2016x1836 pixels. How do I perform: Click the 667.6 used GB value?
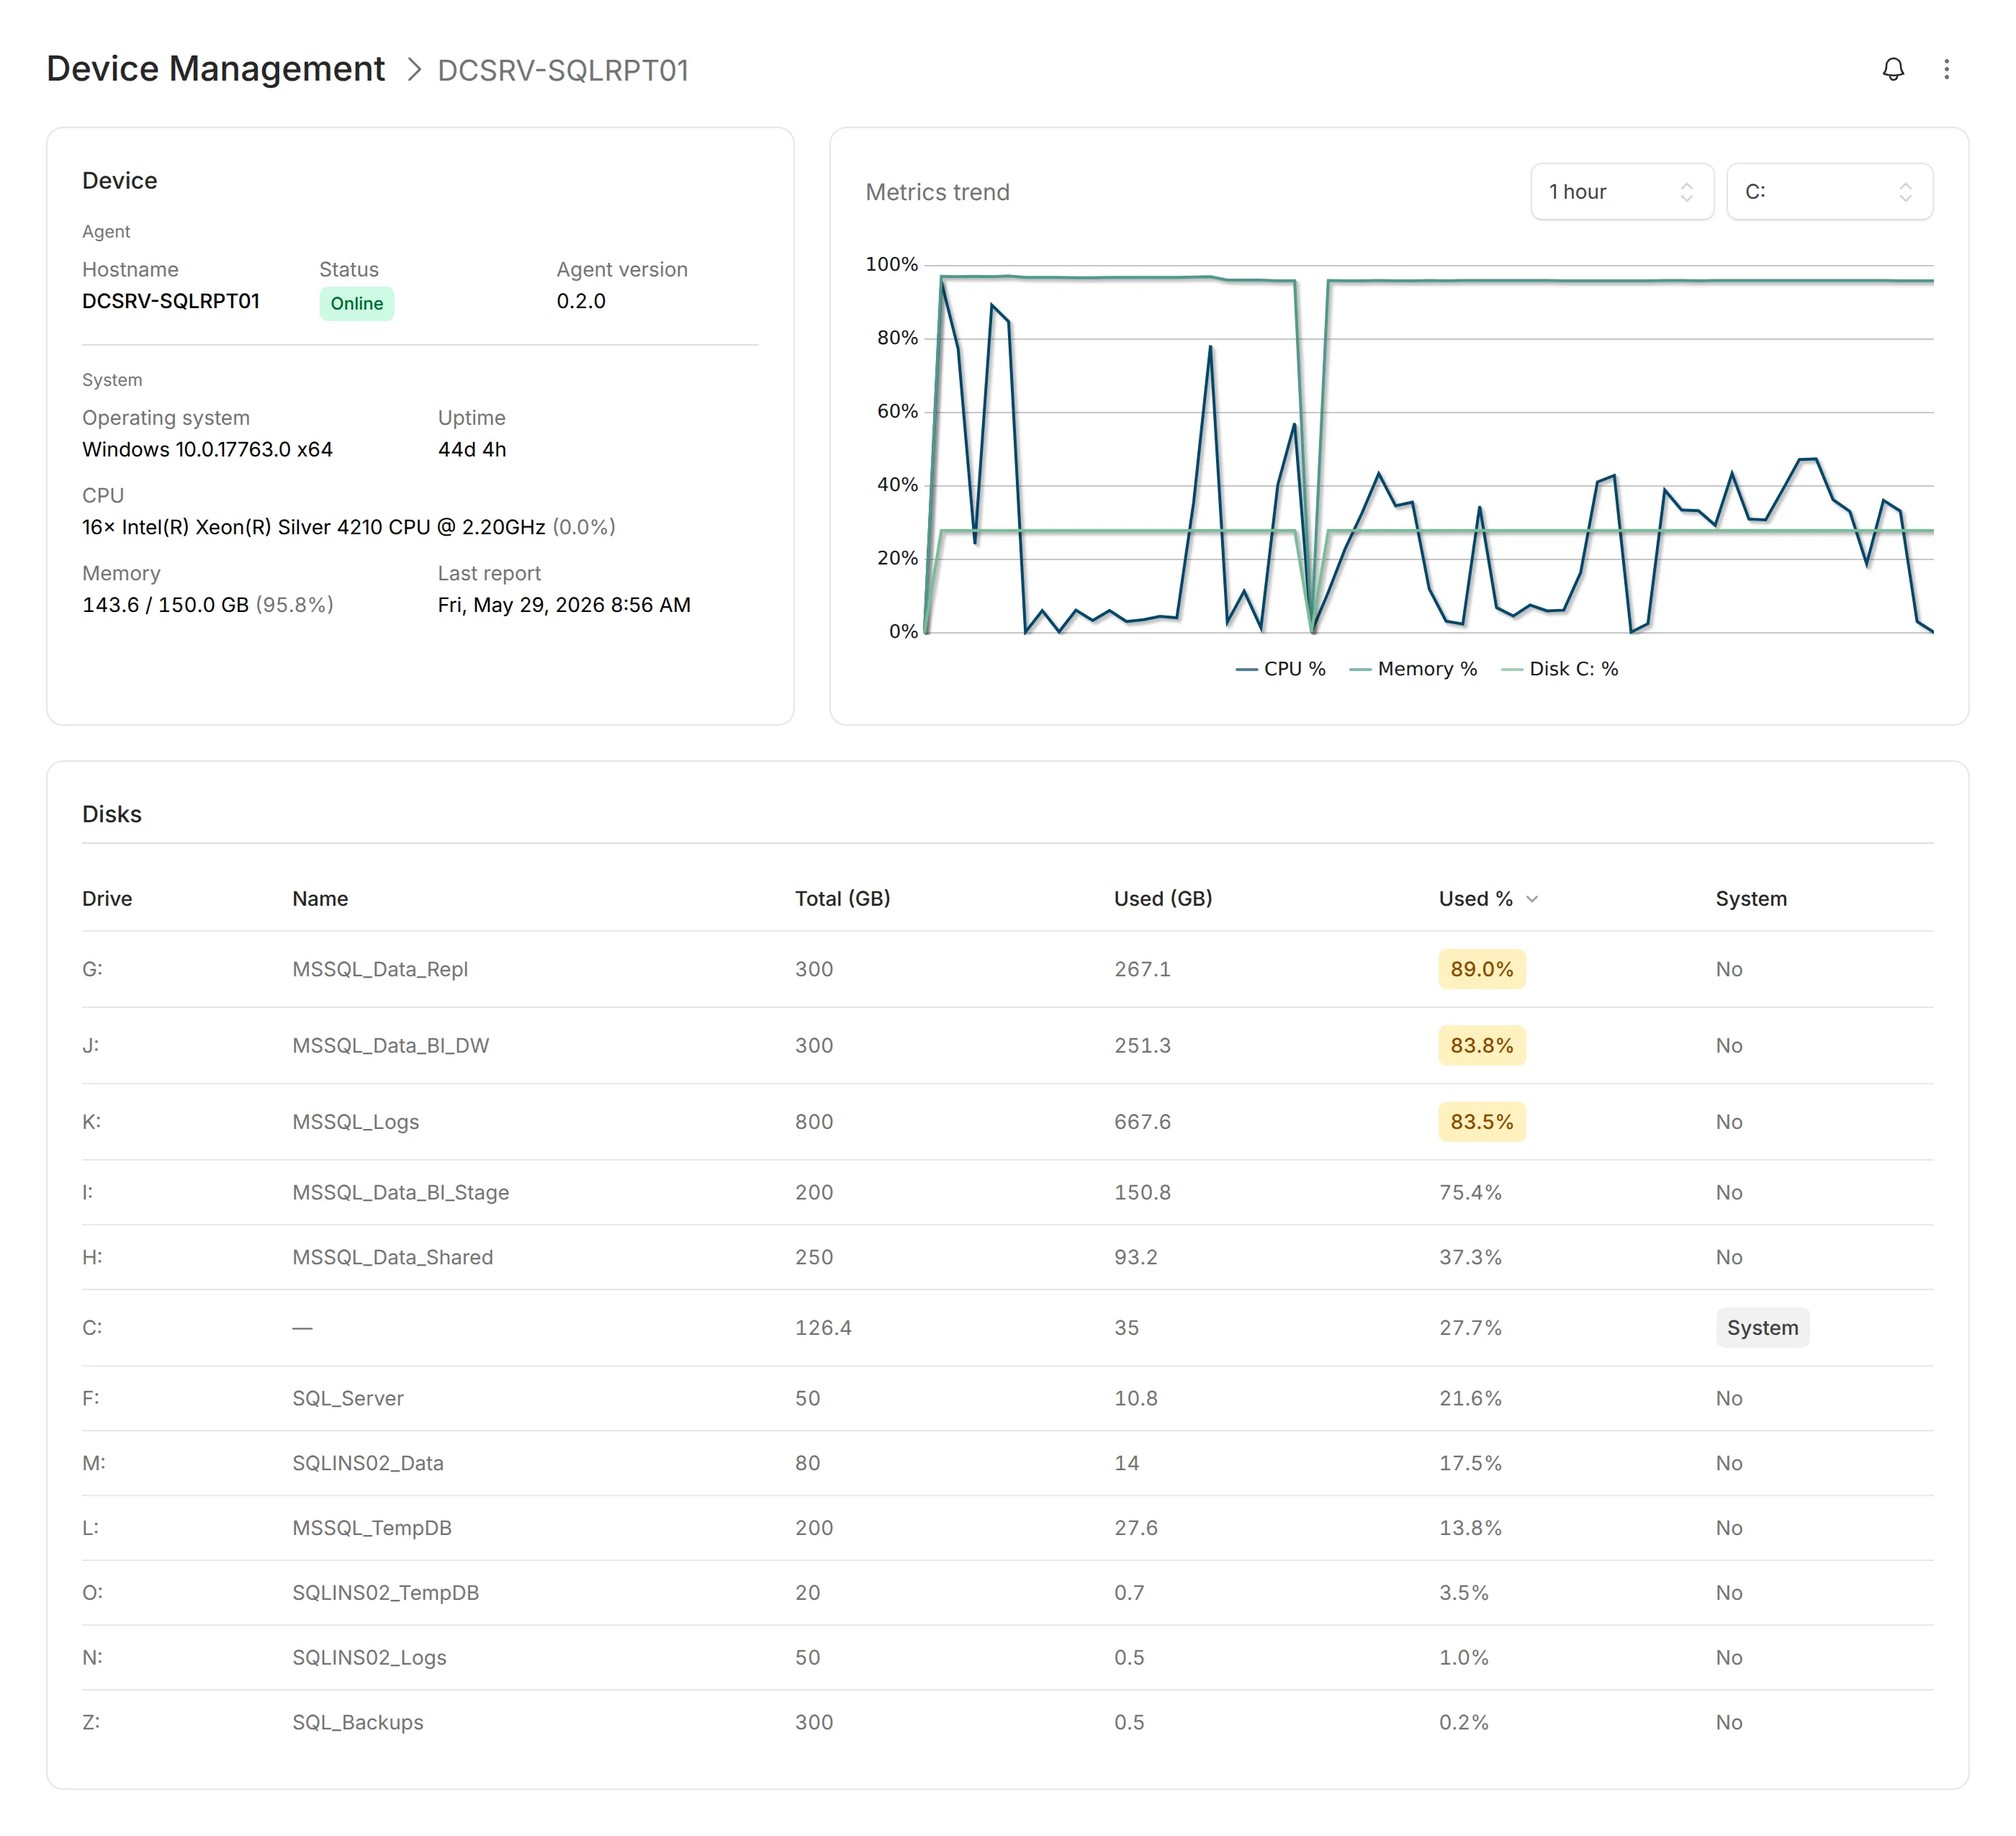click(1142, 1122)
